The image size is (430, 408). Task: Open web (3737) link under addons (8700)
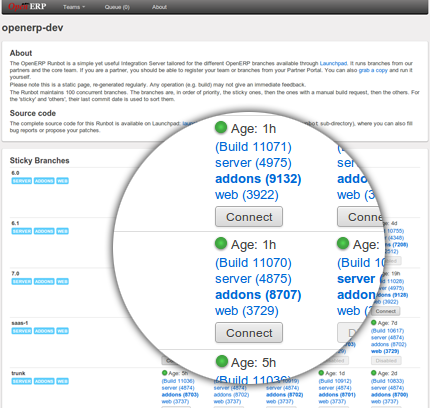click(385, 402)
